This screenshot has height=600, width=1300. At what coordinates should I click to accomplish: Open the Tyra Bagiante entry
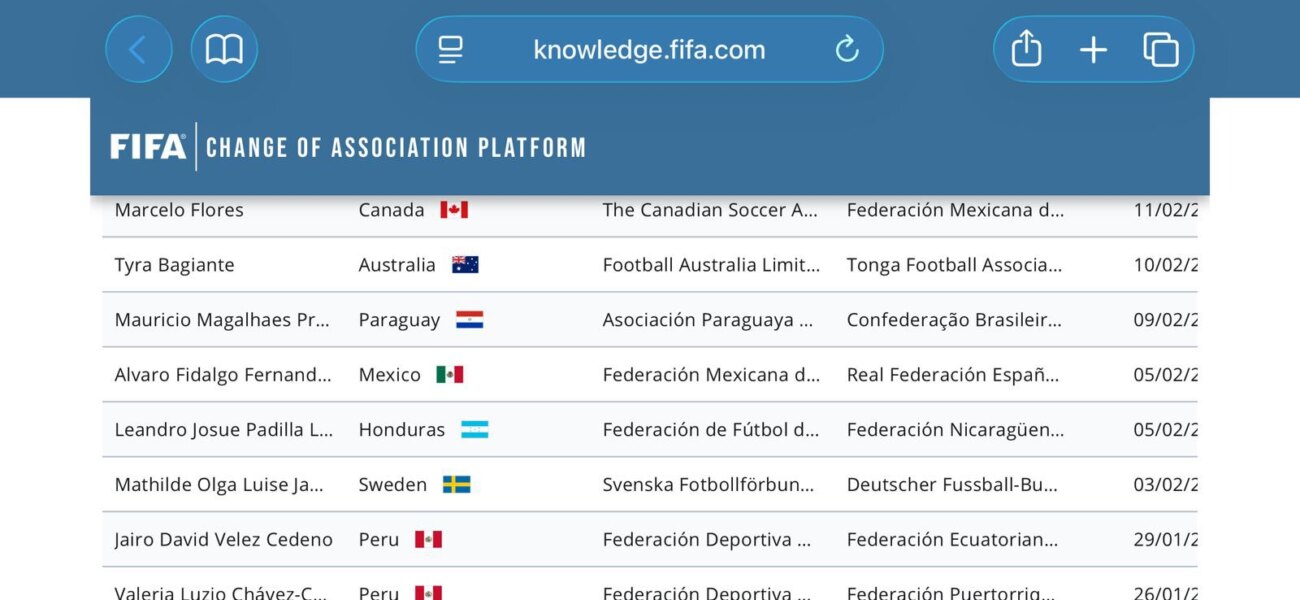175,265
